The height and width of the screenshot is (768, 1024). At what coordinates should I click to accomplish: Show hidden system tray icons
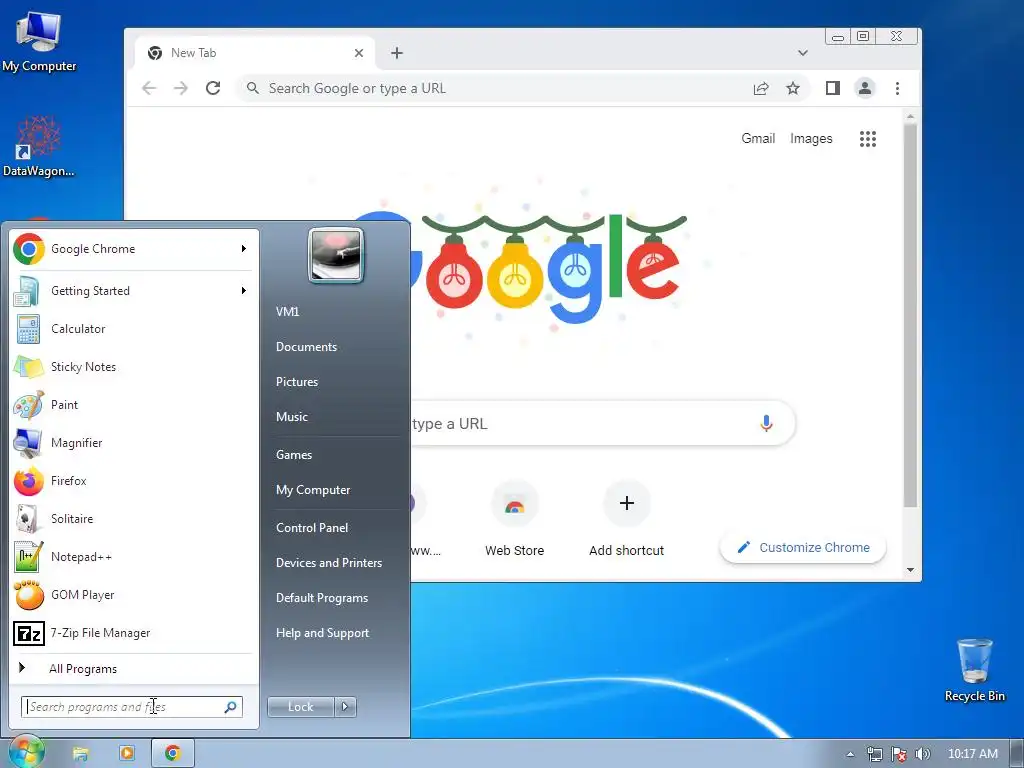pyautogui.click(x=850, y=754)
